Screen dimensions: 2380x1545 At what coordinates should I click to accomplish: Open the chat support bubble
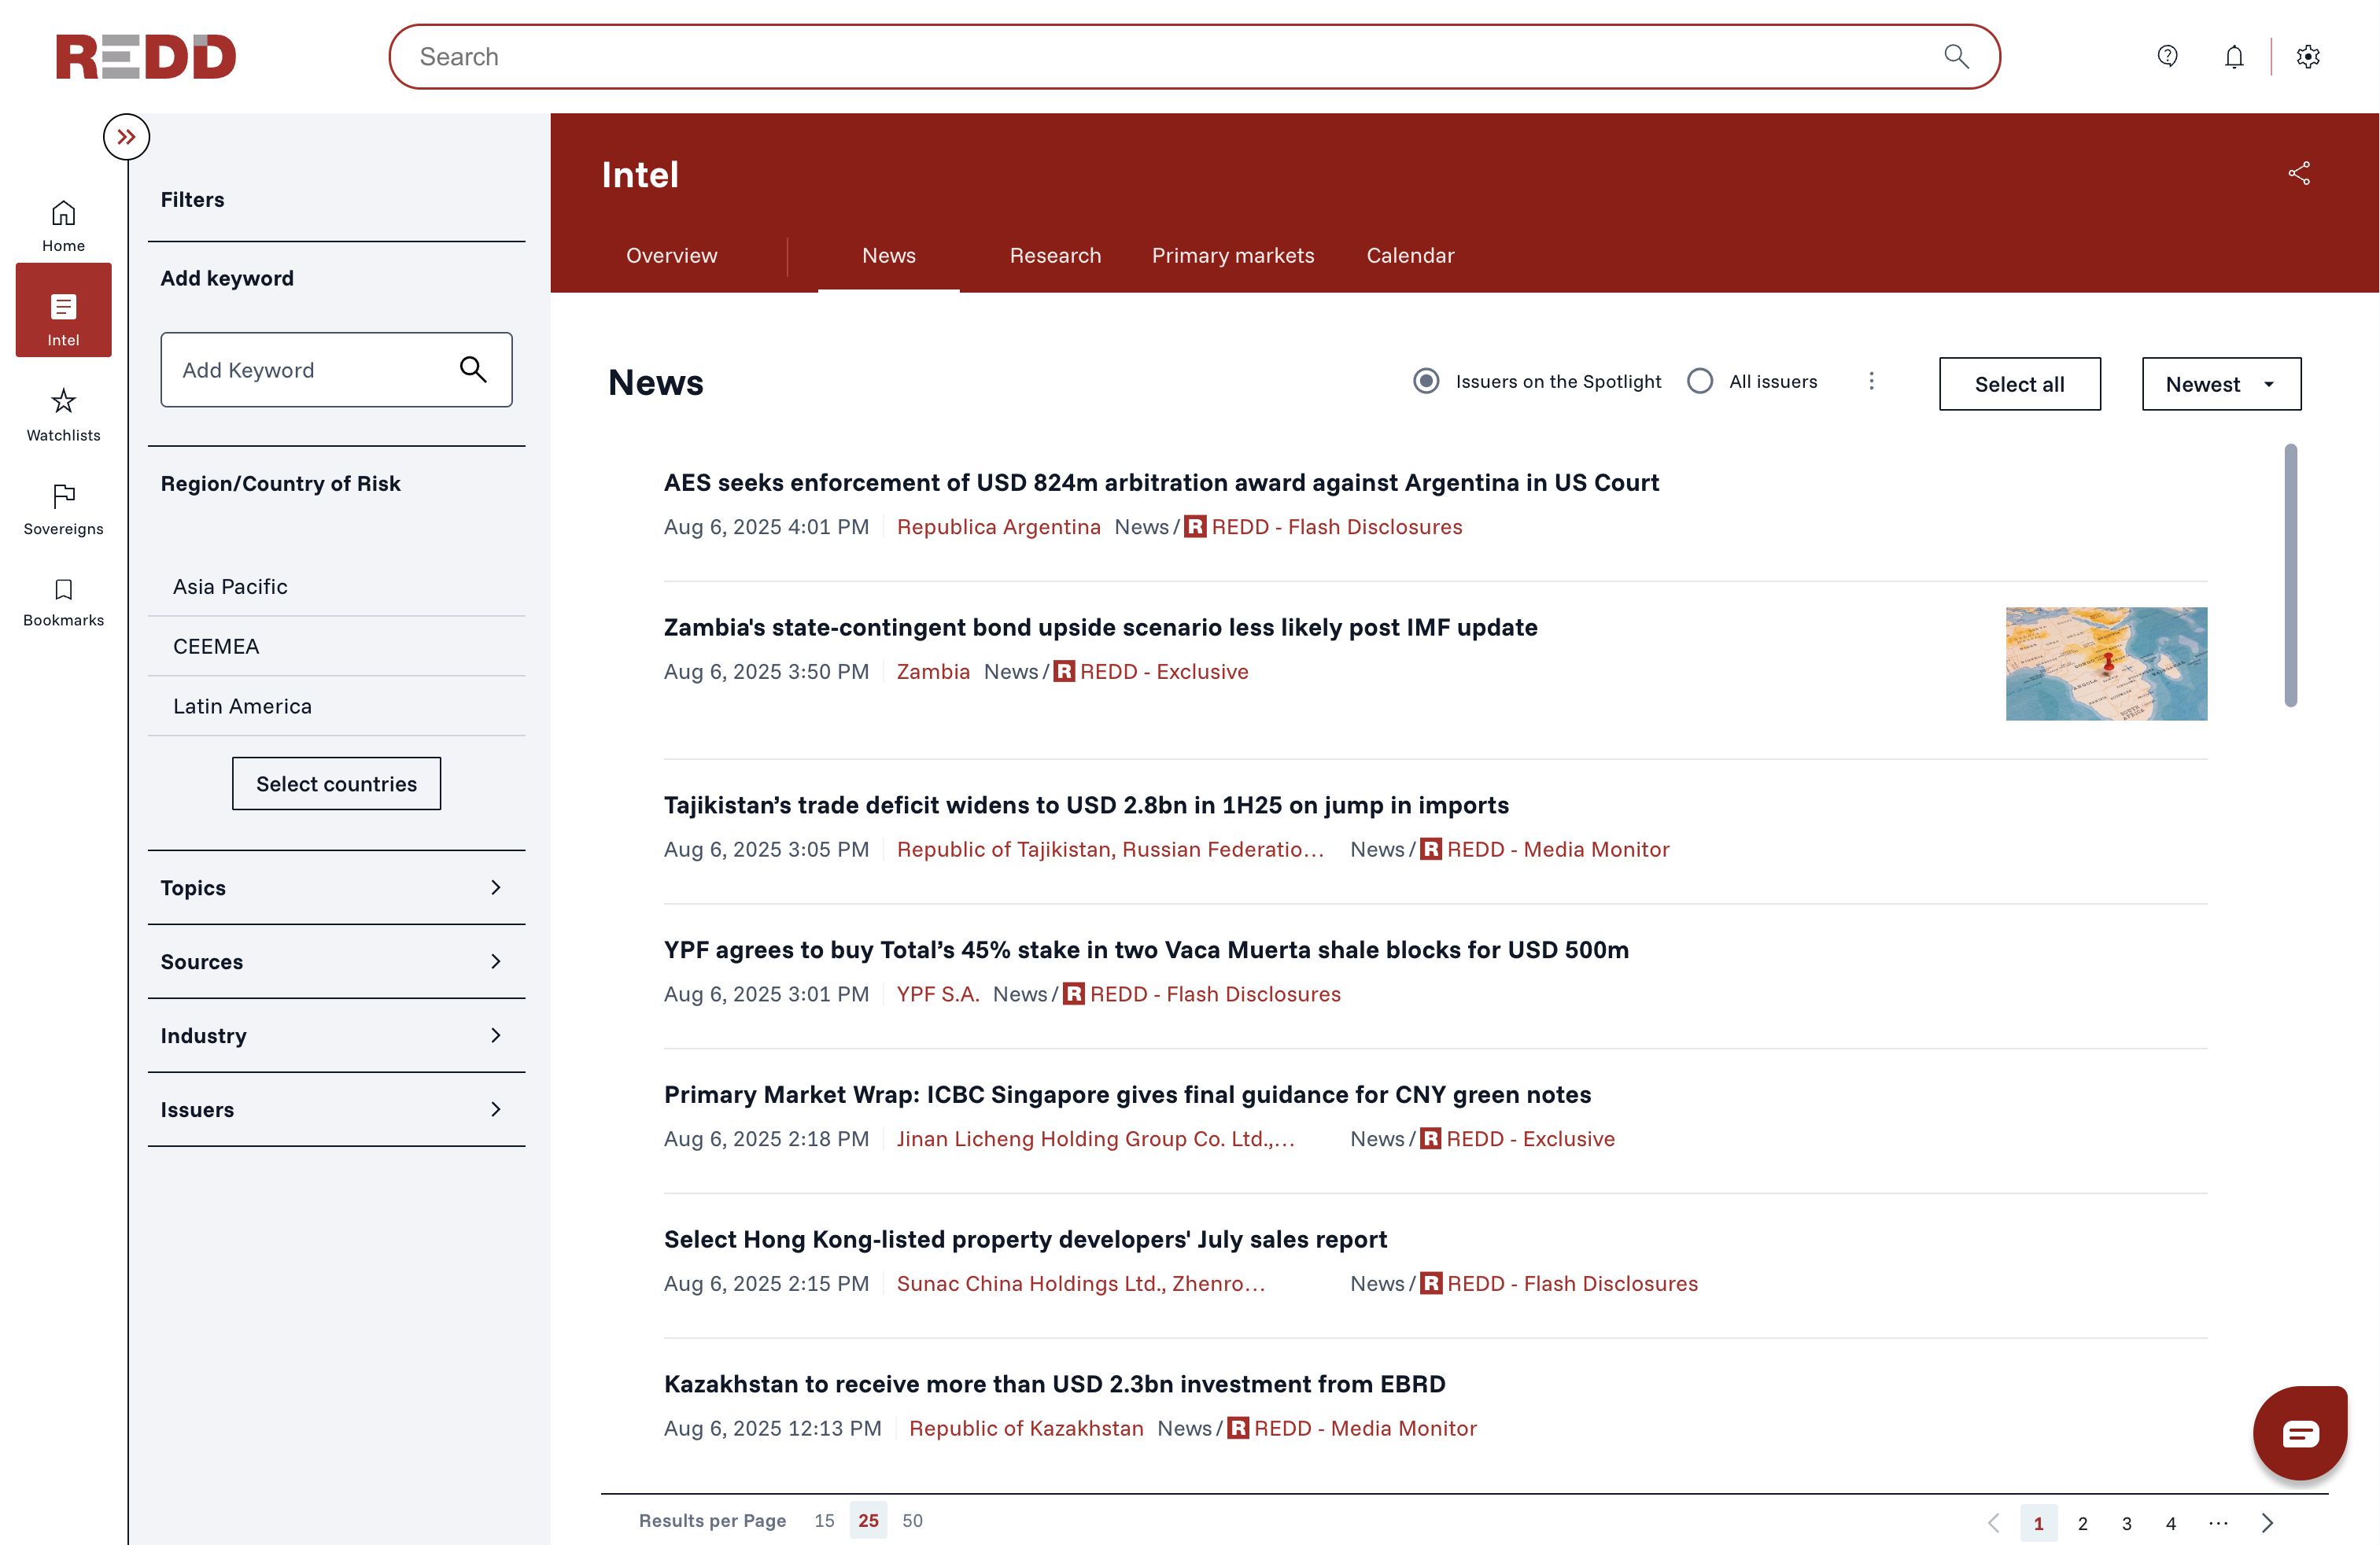point(2299,1433)
